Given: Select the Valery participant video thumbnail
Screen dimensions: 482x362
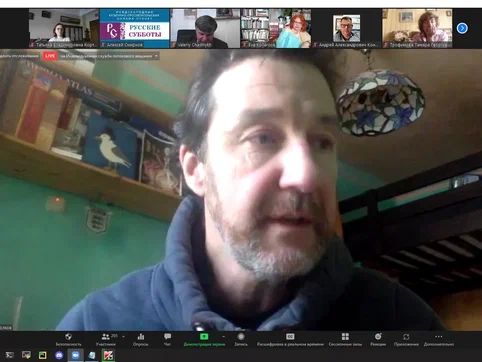Looking at the screenshot, I should point(205,28).
